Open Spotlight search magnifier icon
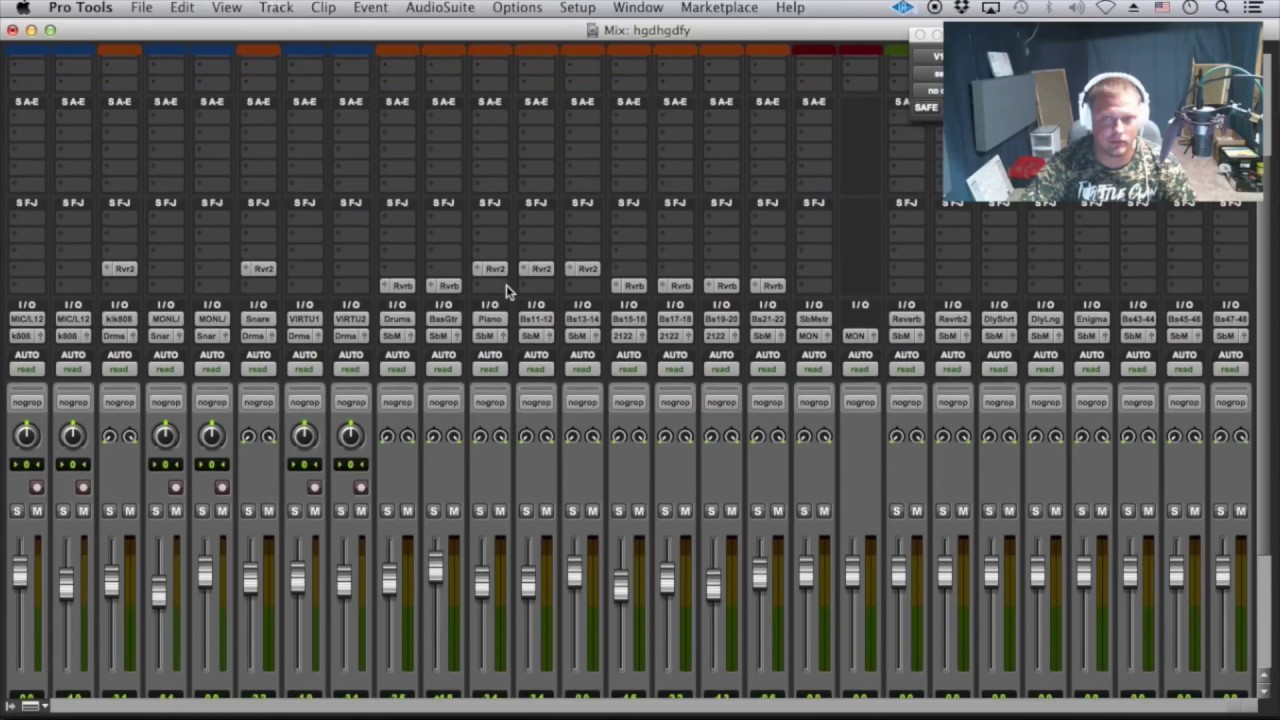Image resolution: width=1280 pixels, height=720 pixels. [1222, 8]
